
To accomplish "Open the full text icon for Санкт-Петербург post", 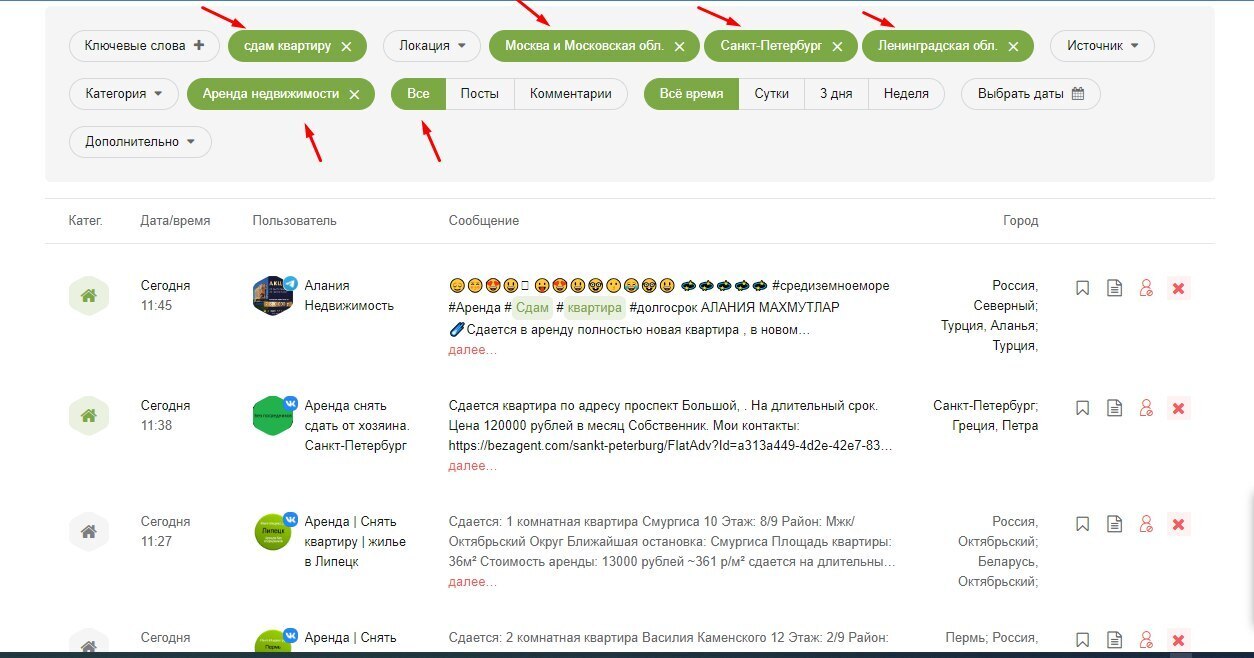I will [x=1114, y=407].
